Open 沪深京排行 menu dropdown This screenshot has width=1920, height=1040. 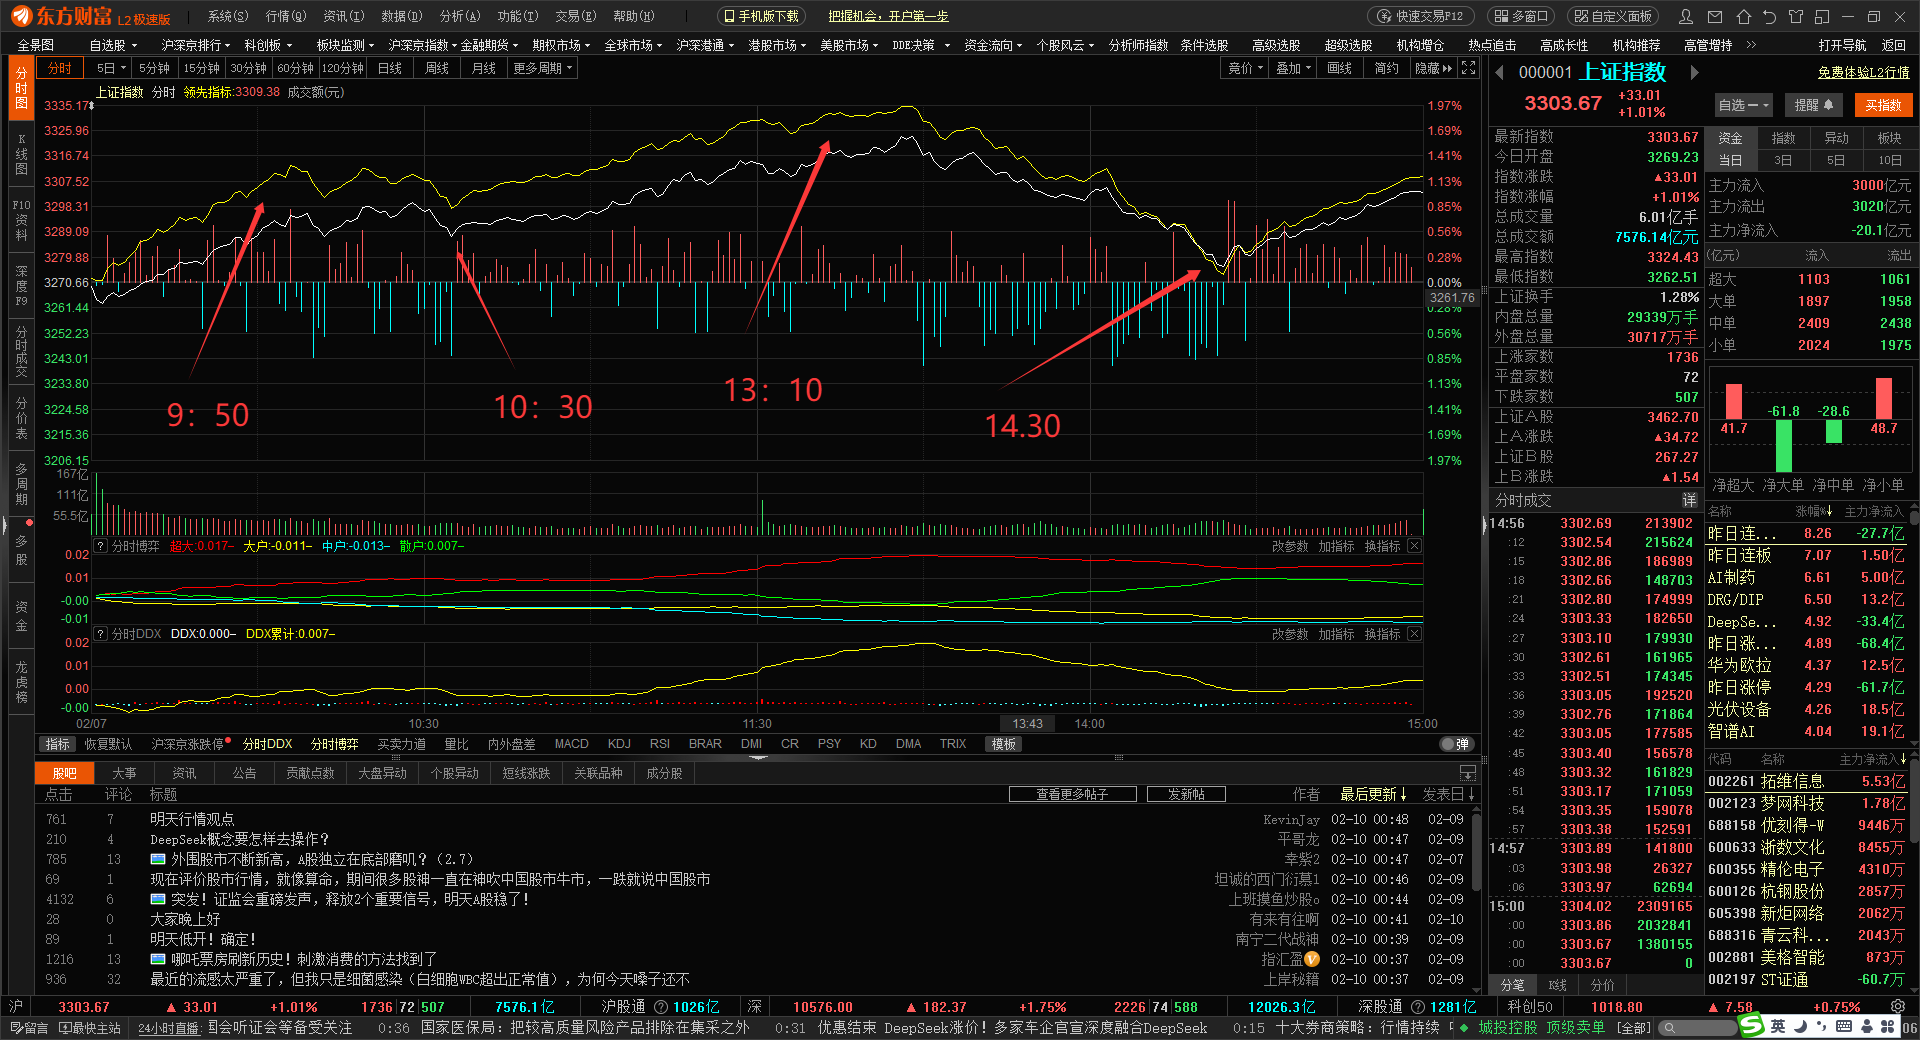(195, 45)
